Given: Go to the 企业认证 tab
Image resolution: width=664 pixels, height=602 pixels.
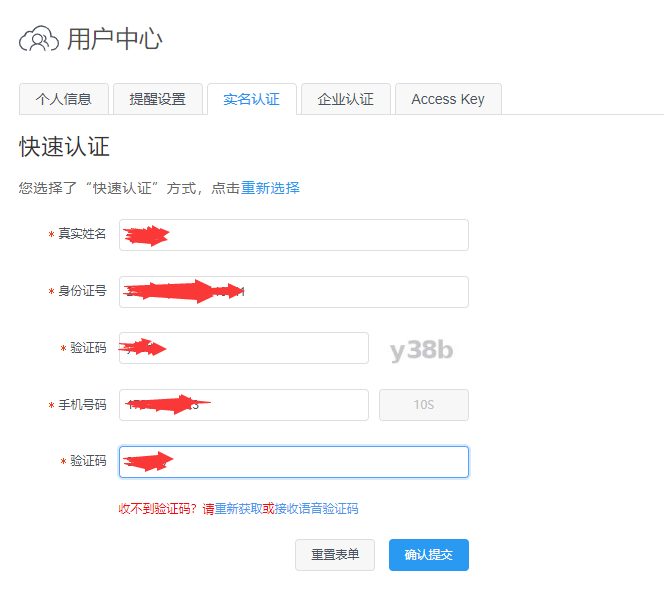Looking at the screenshot, I should point(345,99).
